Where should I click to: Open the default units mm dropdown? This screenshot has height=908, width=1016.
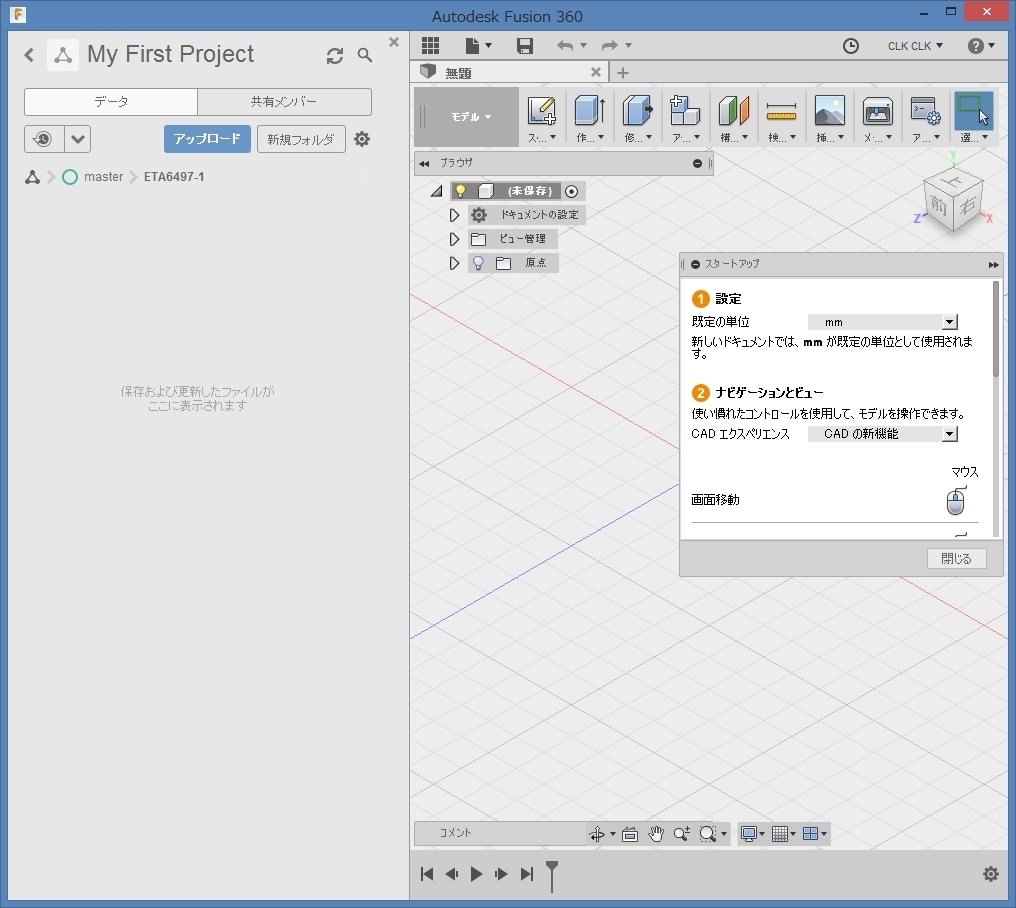coord(883,322)
